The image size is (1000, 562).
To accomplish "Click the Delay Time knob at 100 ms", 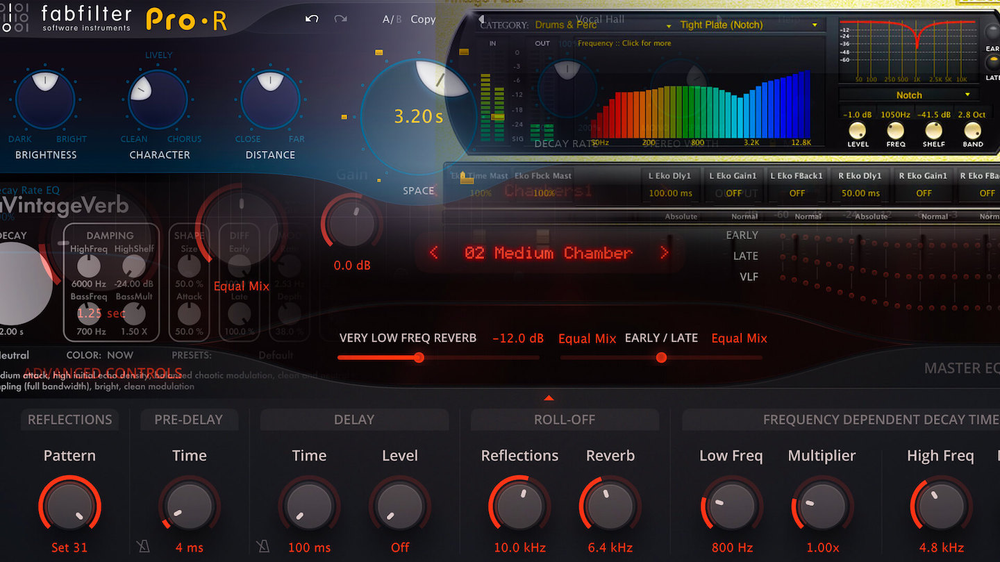I will (x=309, y=506).
